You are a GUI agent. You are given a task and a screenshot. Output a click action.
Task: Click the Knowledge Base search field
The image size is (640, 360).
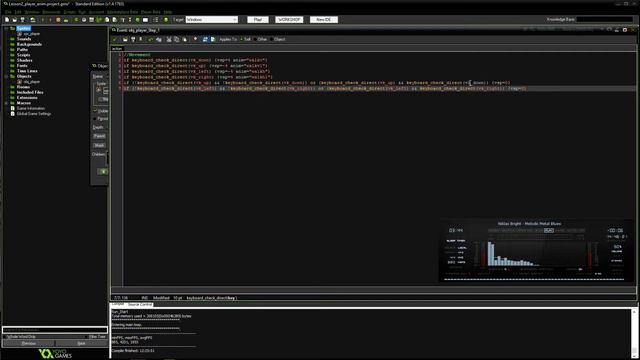point(604,19)
